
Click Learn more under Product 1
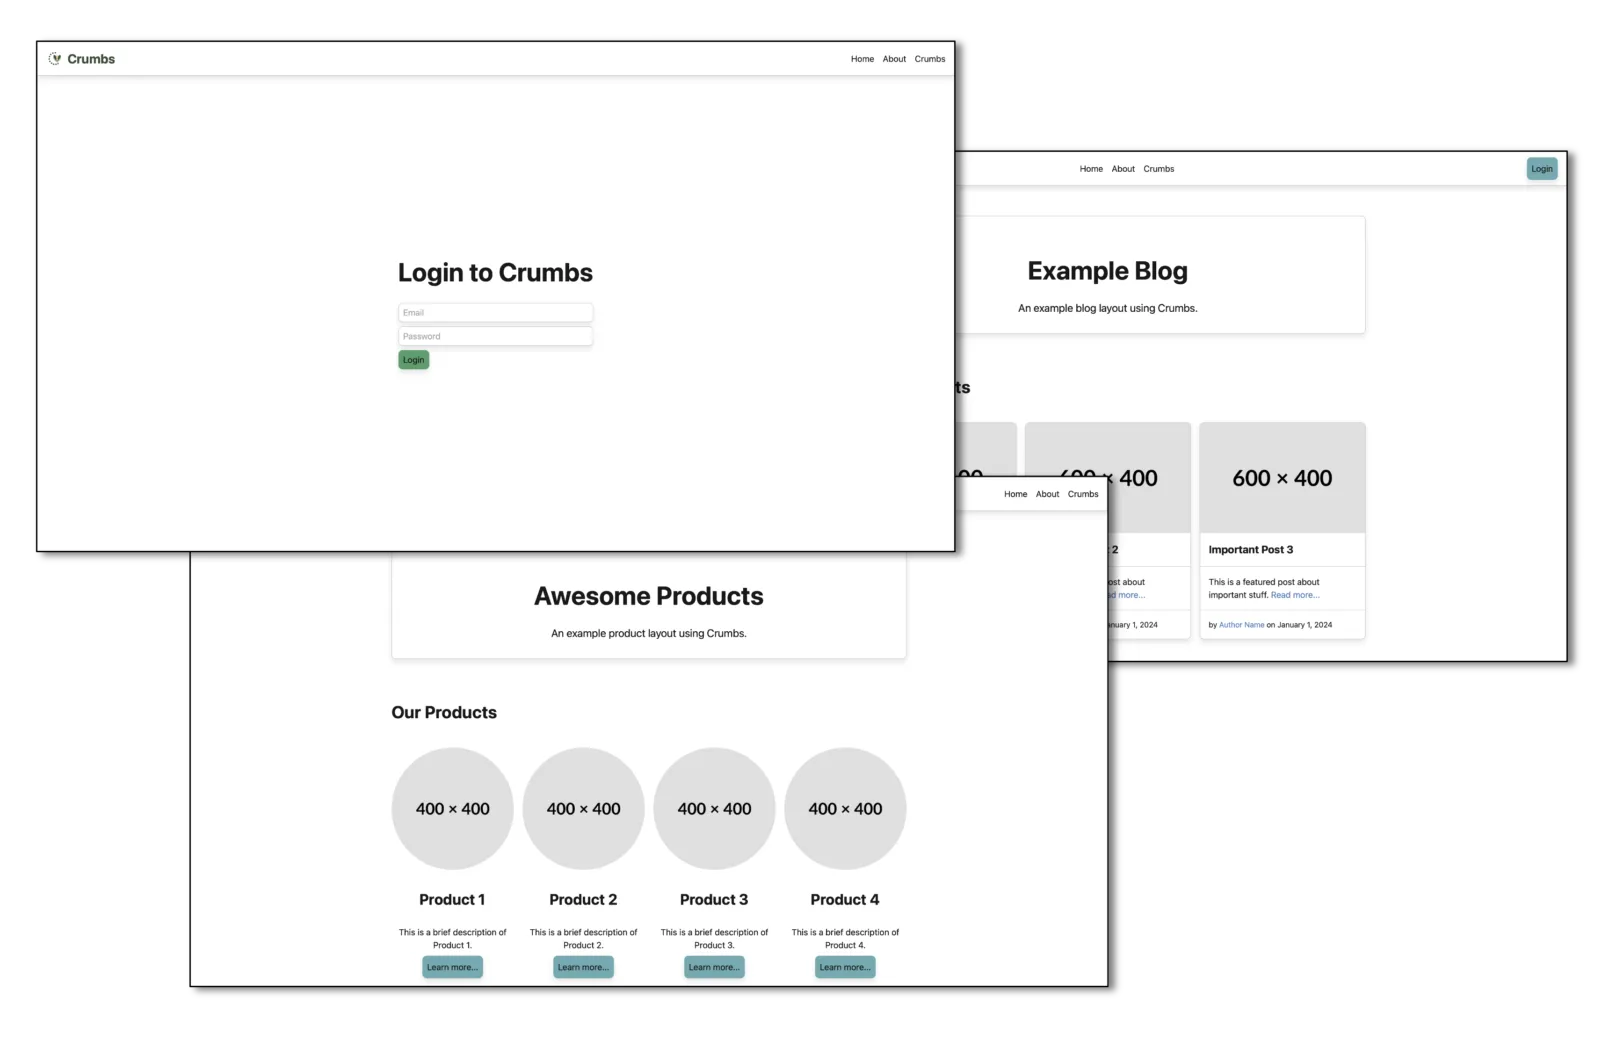[x=452, y=967]
